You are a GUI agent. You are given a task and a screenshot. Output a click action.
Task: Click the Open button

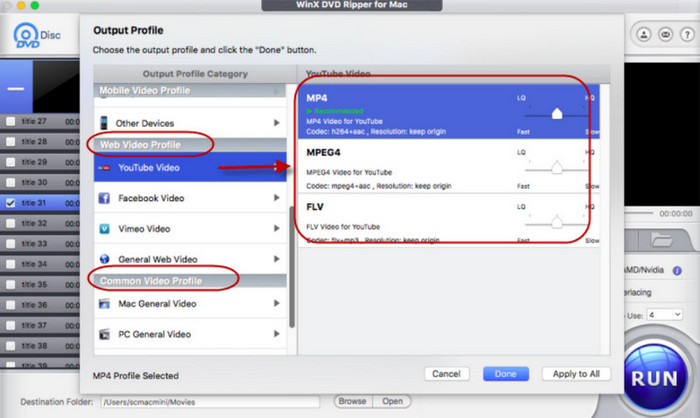pos(392,401)
